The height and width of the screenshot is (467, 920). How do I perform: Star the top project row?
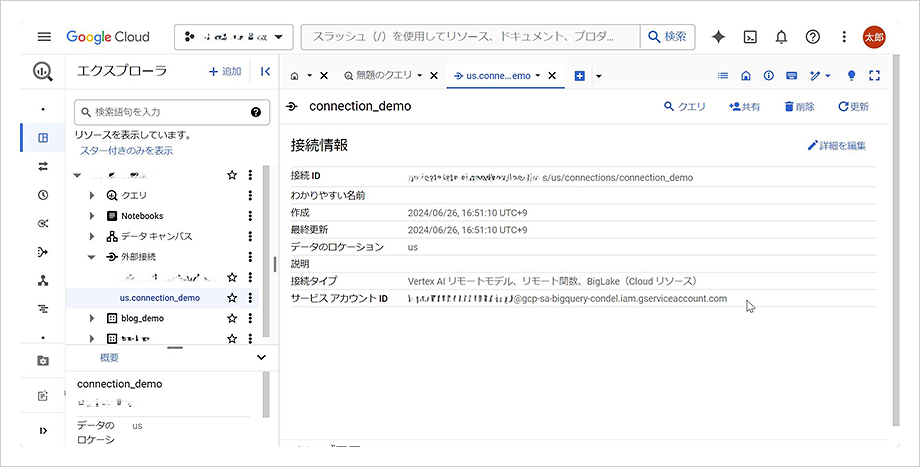[232, 175]
